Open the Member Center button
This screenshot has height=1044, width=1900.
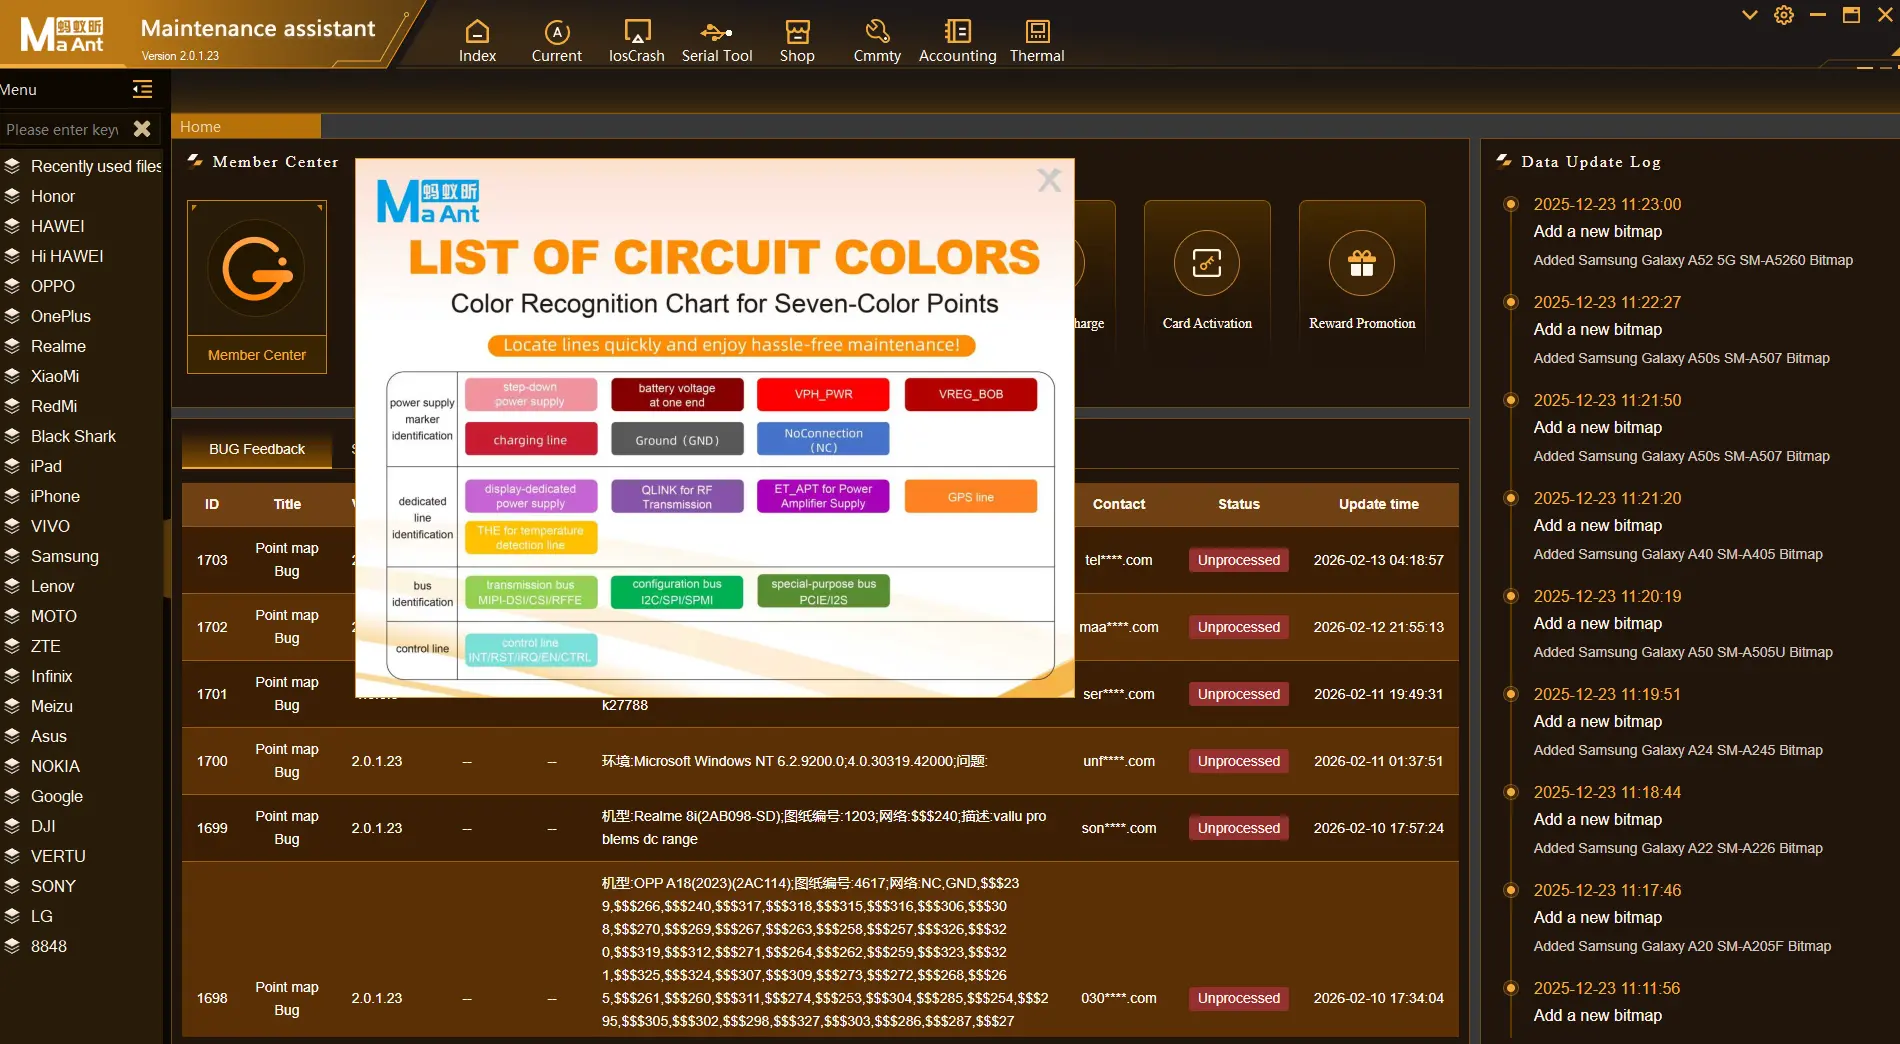click(x=257, y=355)
